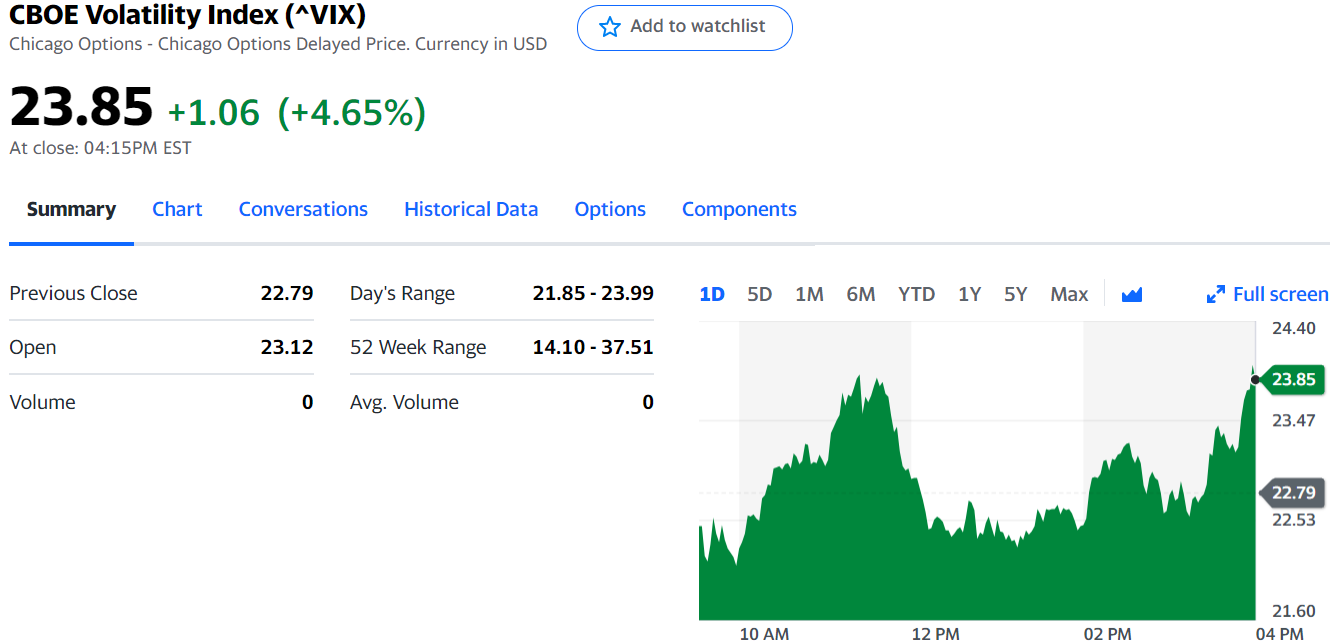Open the Summary tab

point(71,209)
